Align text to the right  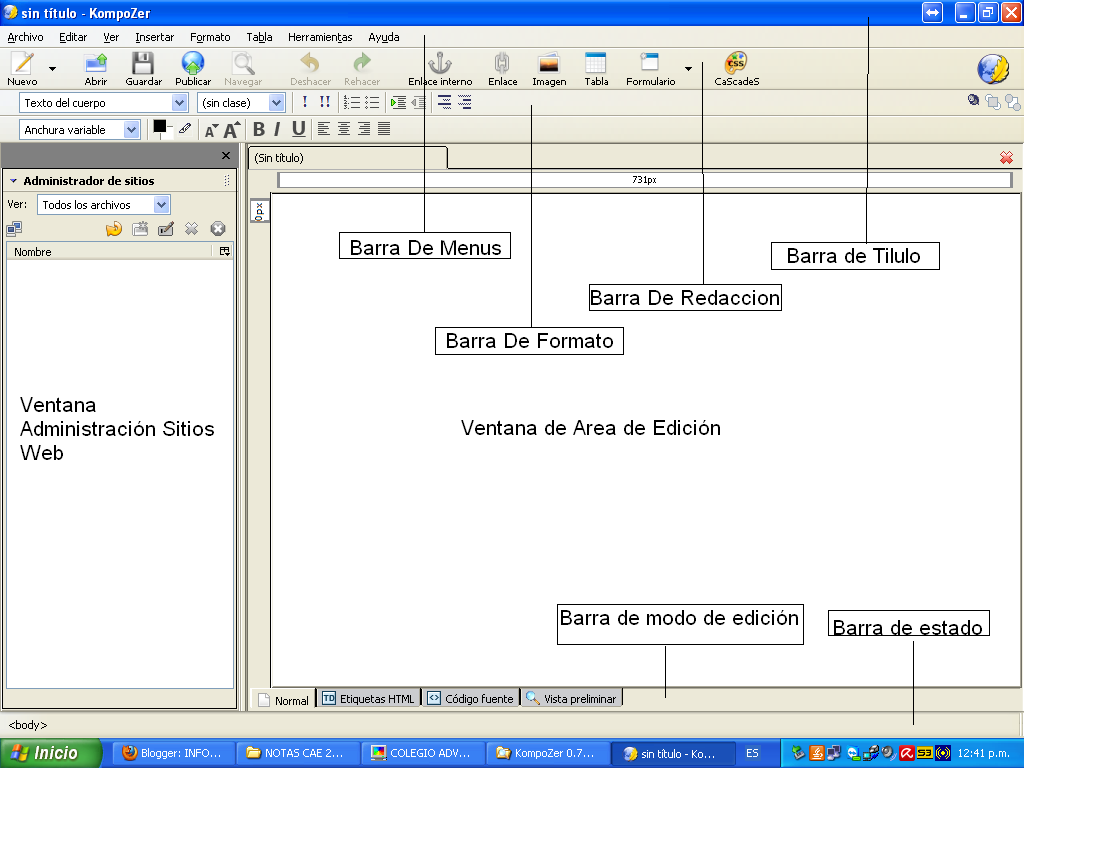point(364,129)
